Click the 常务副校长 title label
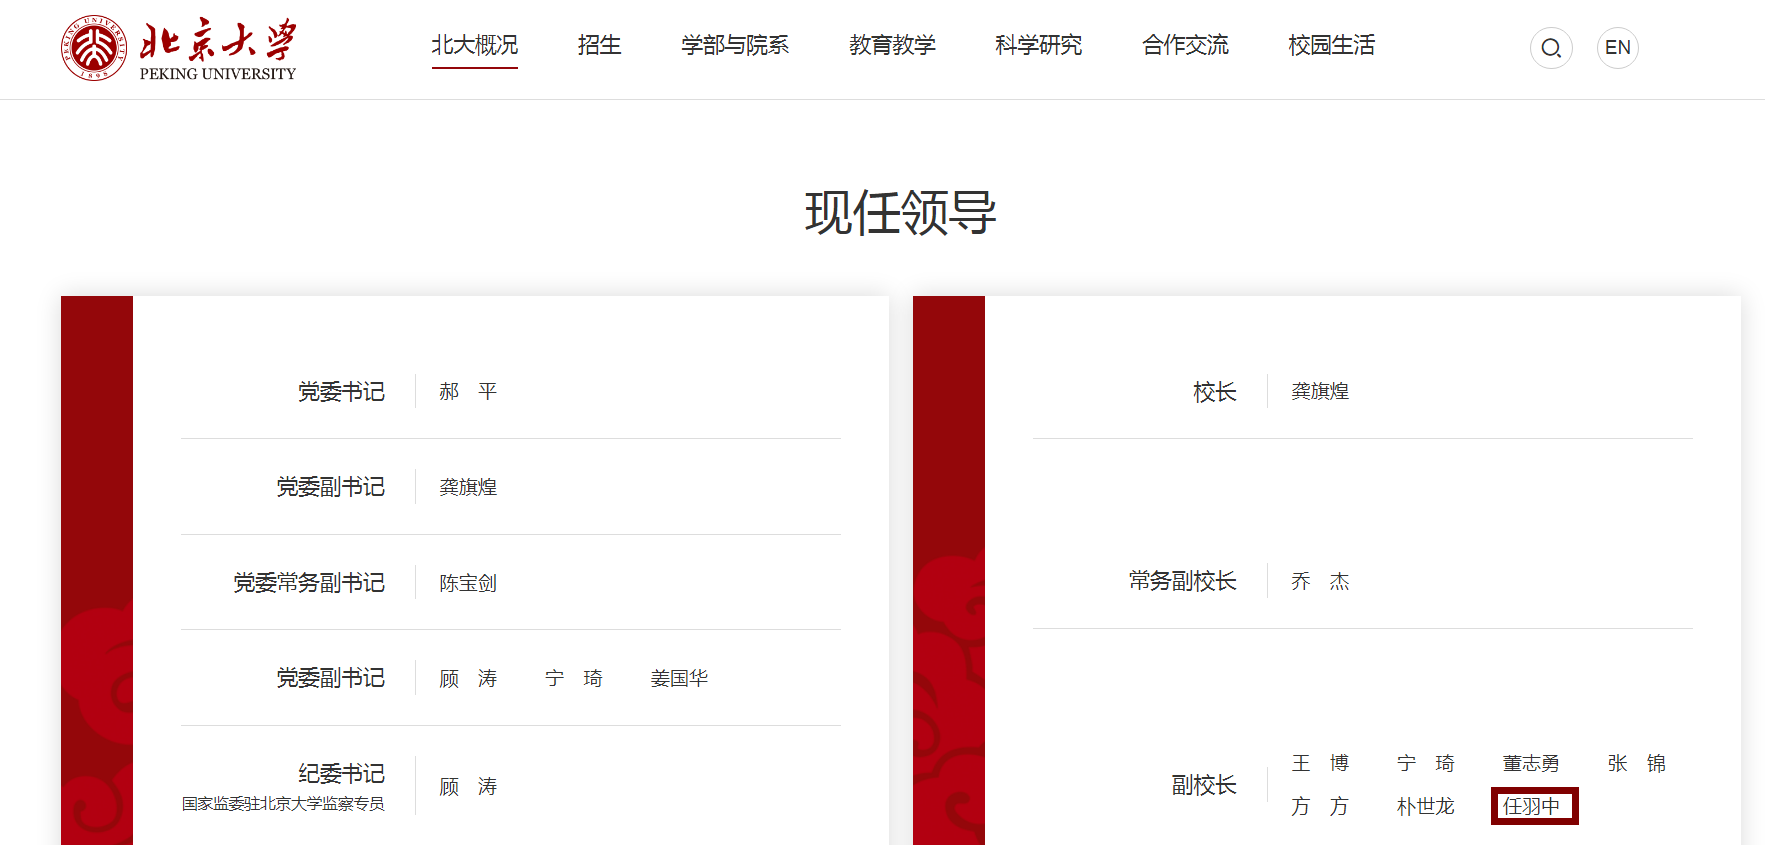 coord(1183,581)
